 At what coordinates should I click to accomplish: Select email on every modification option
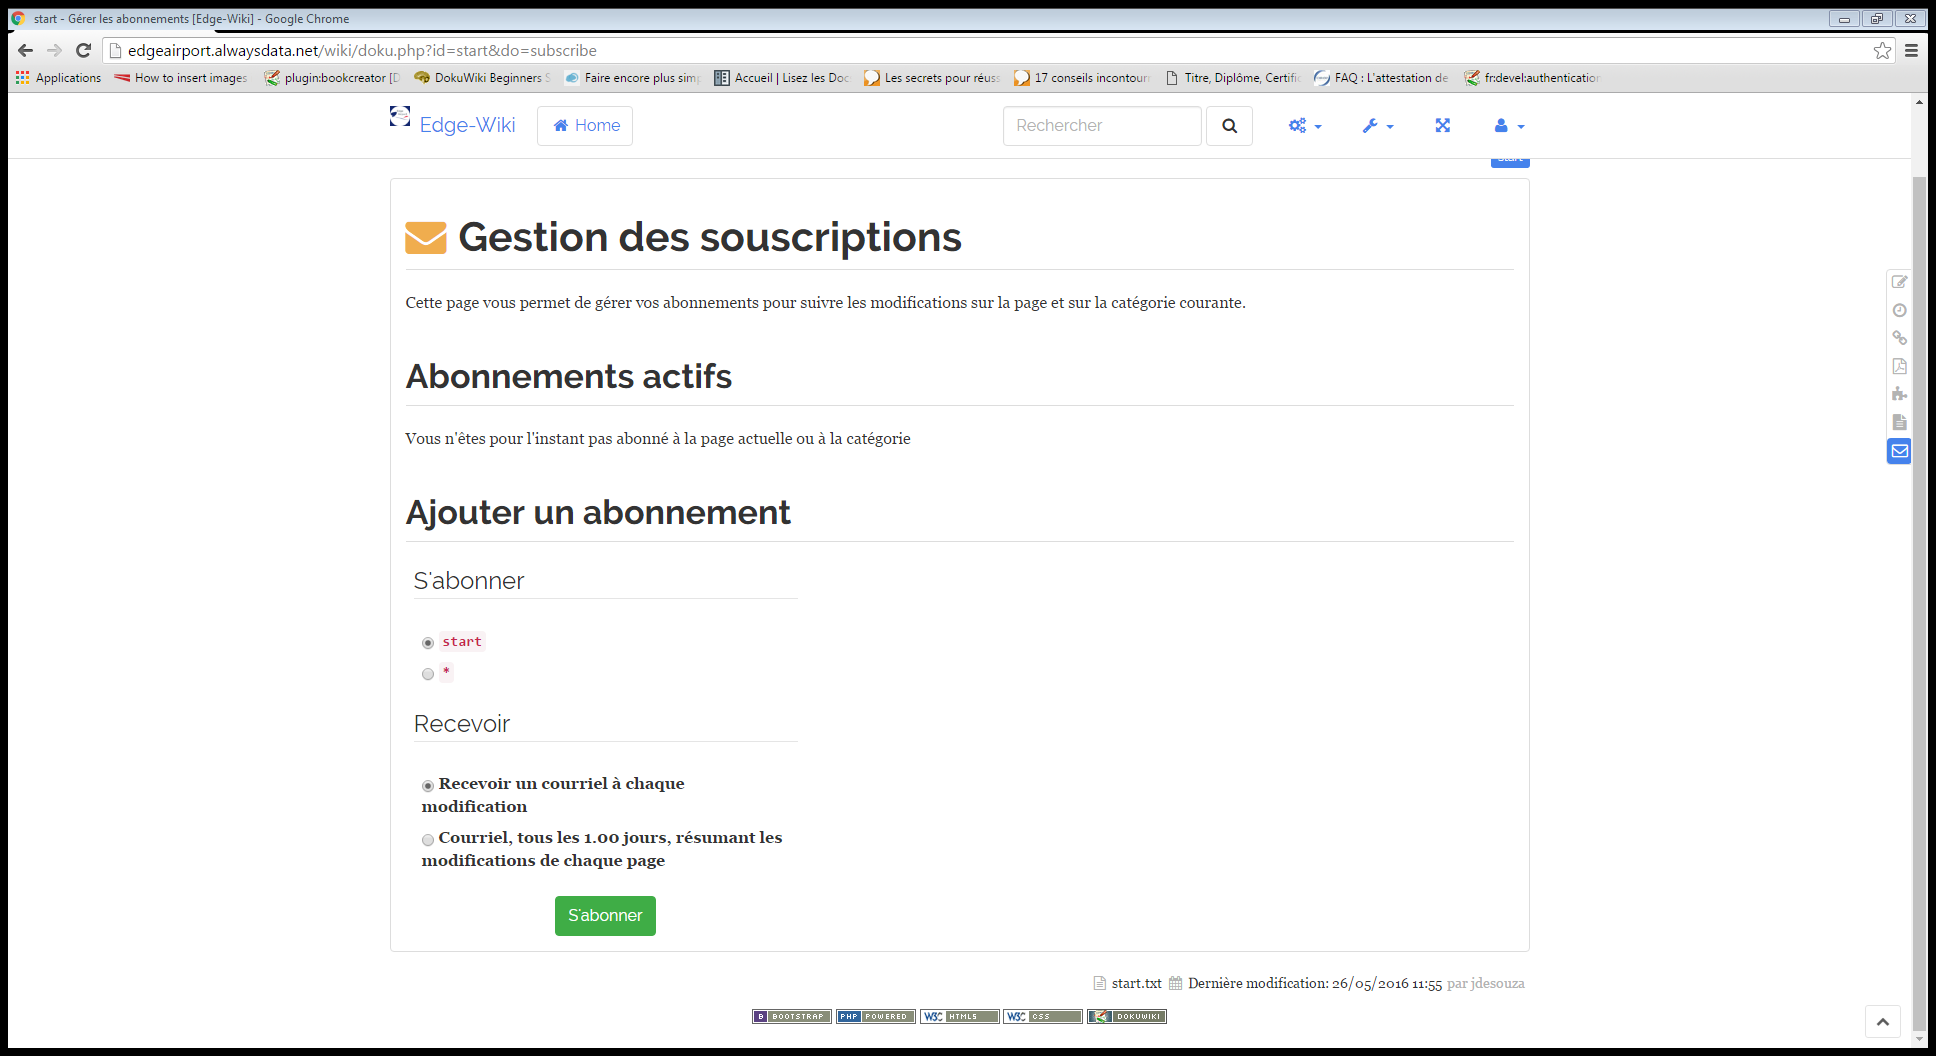point(428,786)
